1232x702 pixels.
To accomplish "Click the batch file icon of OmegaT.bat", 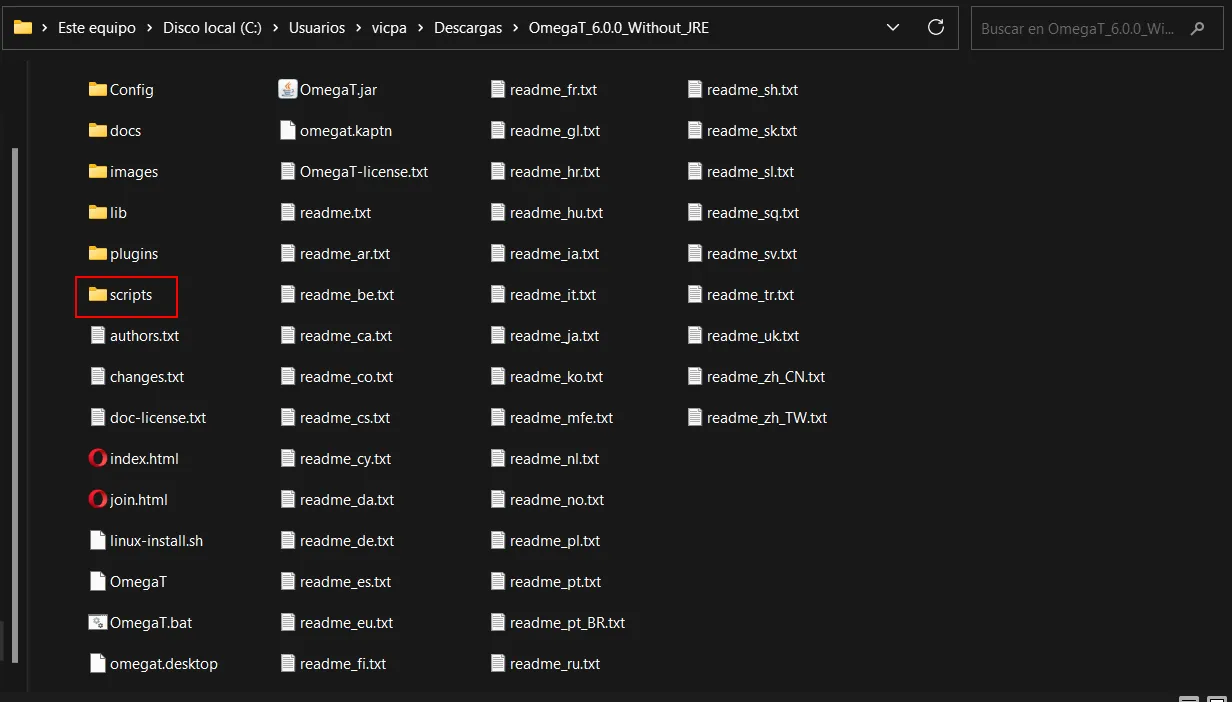I will pyautogui.click(x=97, y=622).
